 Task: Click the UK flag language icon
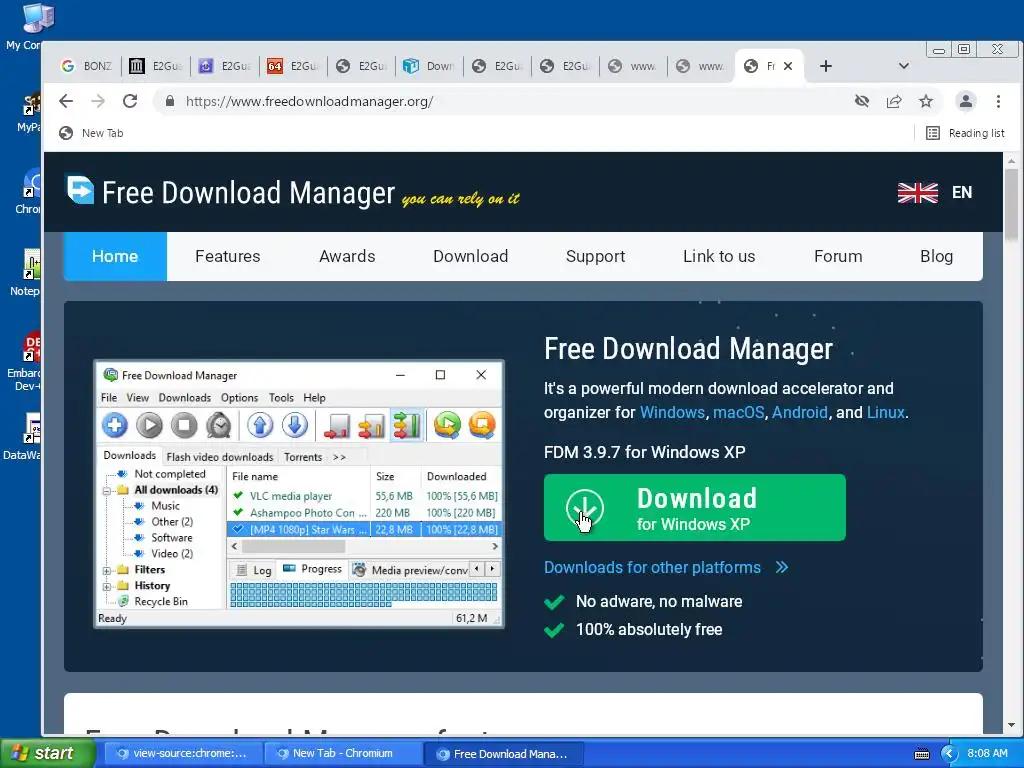(x=918, y=193)
